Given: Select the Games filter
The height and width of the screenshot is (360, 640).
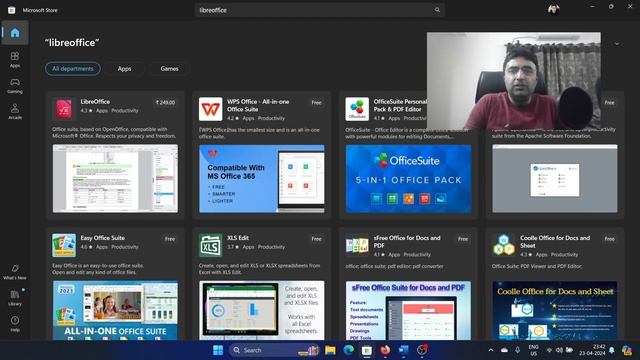Looking at the screenshot, I should [169, 69].
